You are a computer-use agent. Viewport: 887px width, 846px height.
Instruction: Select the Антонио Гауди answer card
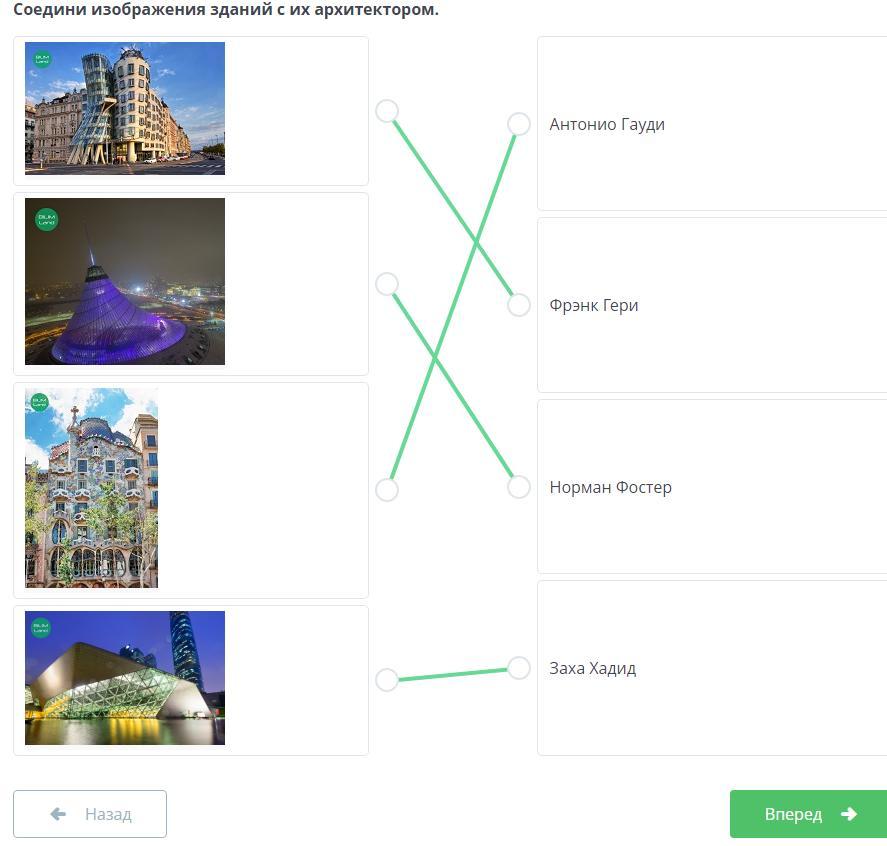tap(712, 124)
